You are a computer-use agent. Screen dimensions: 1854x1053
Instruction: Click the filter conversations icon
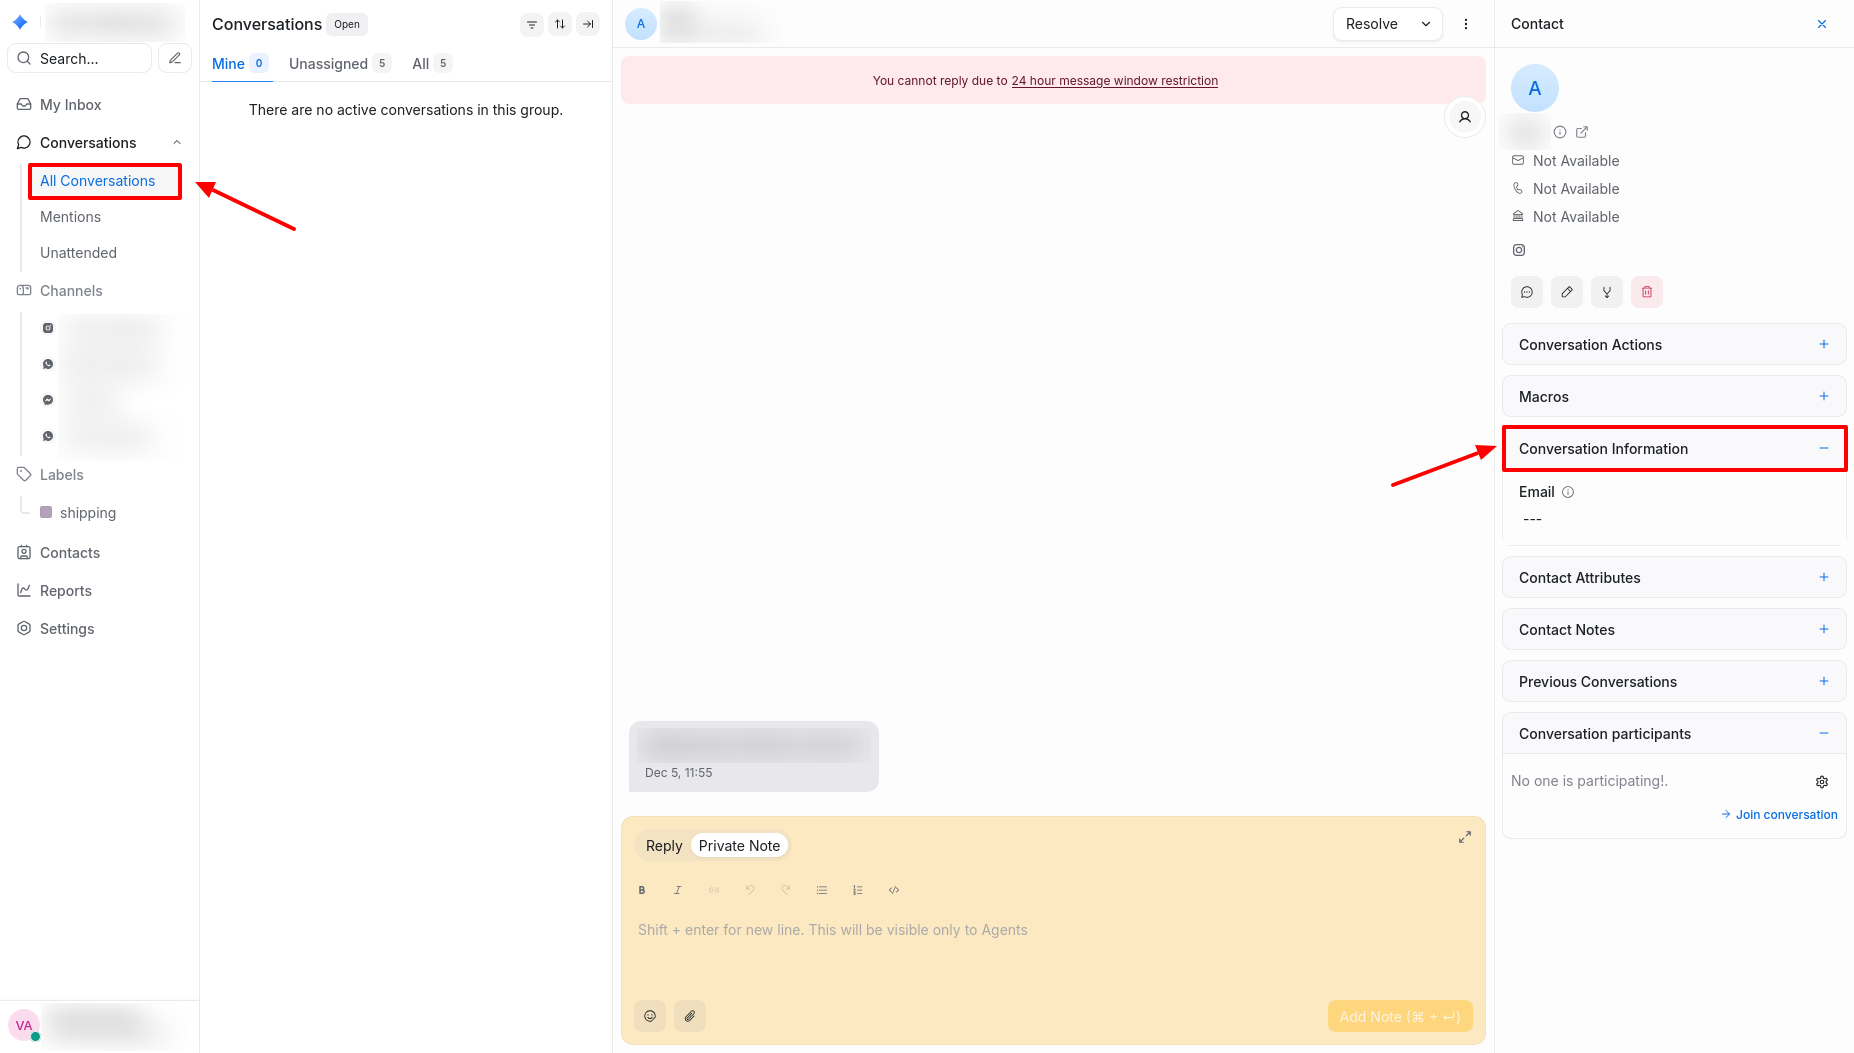(x=532, y=24)
